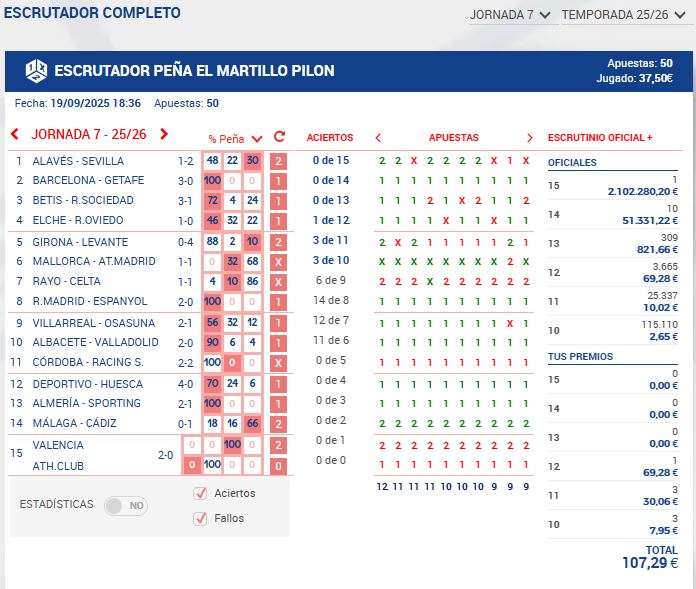Select the ALMERÍA - SPORTING match
The height and width of the screenshot is (589, 696).
tap(87, 403)
